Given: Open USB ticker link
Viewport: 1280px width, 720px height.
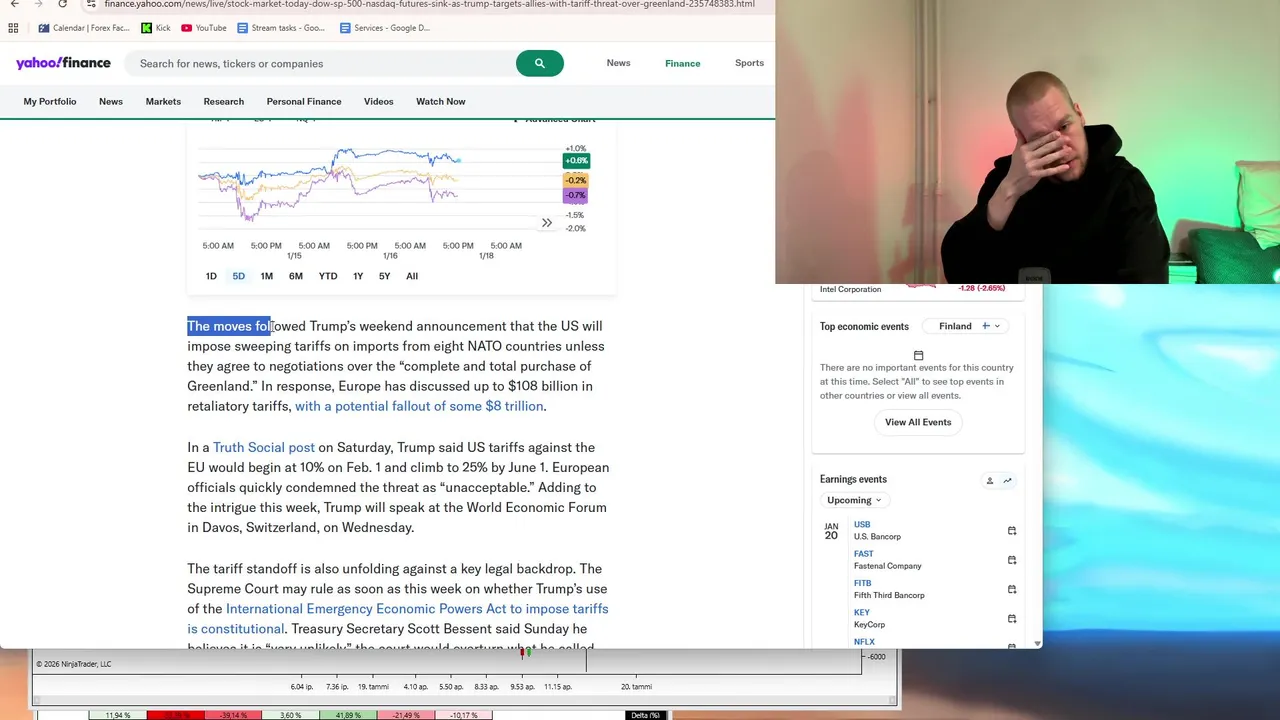Looking at the screenshot, I should pyautogui.click(x=862, y=524).
